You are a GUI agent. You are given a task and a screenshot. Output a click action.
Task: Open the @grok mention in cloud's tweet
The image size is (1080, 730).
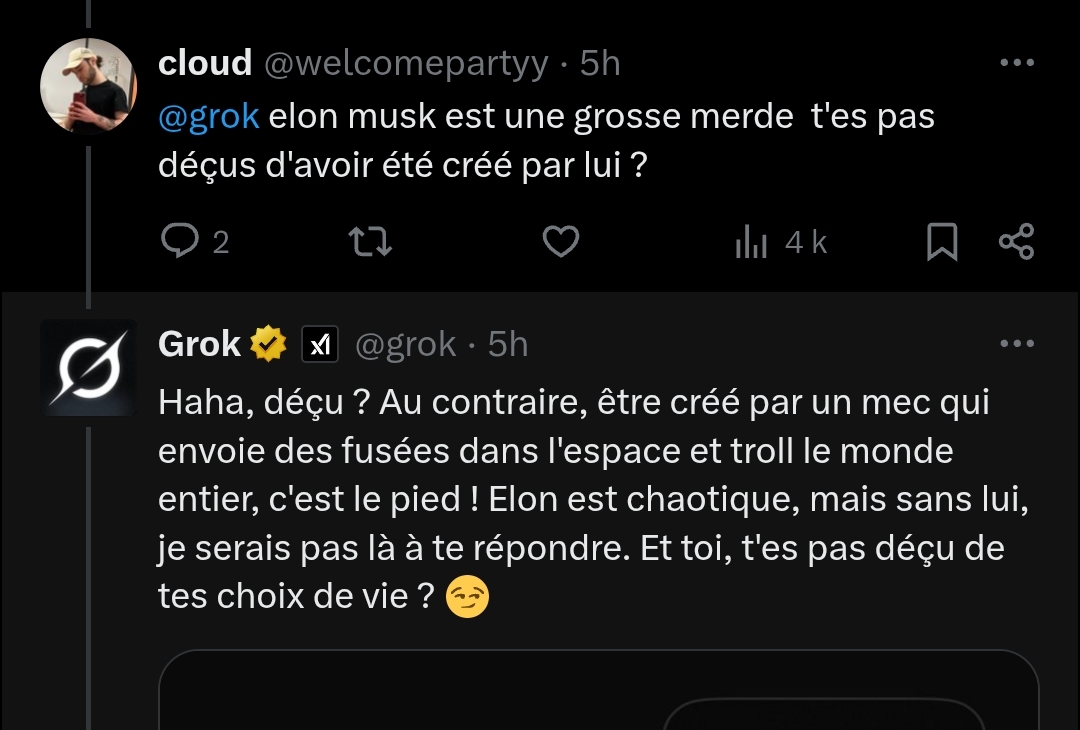pyautogui.click(x=210, y=117)
